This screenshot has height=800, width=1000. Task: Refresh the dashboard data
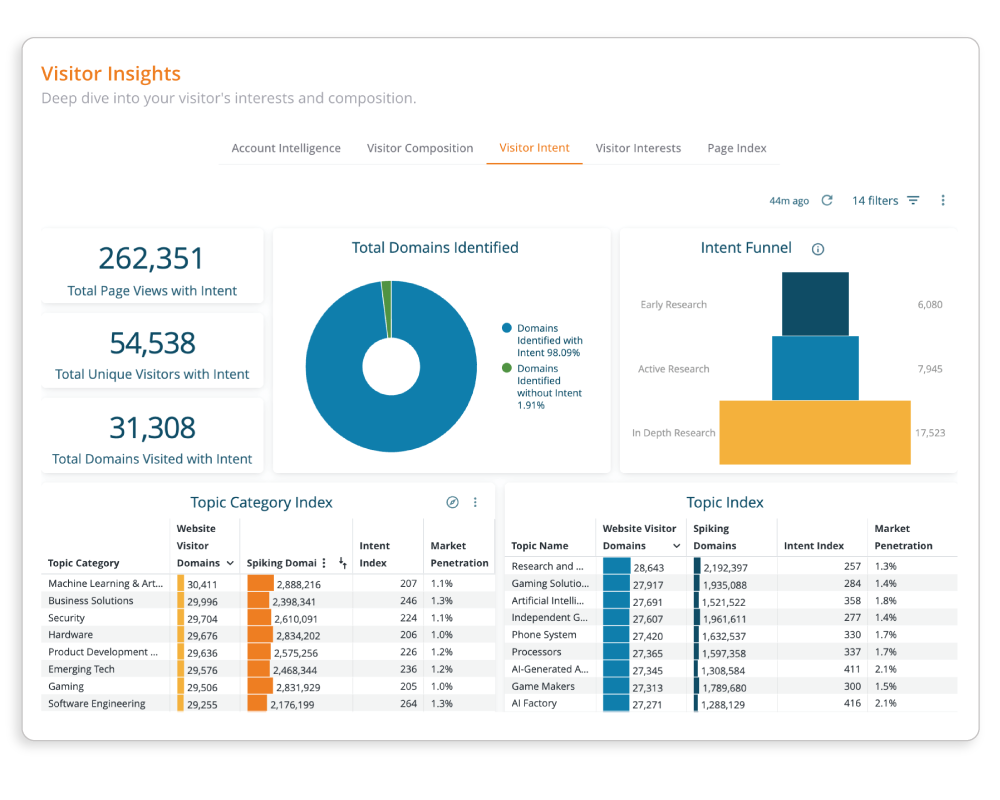tap(827, 200)
